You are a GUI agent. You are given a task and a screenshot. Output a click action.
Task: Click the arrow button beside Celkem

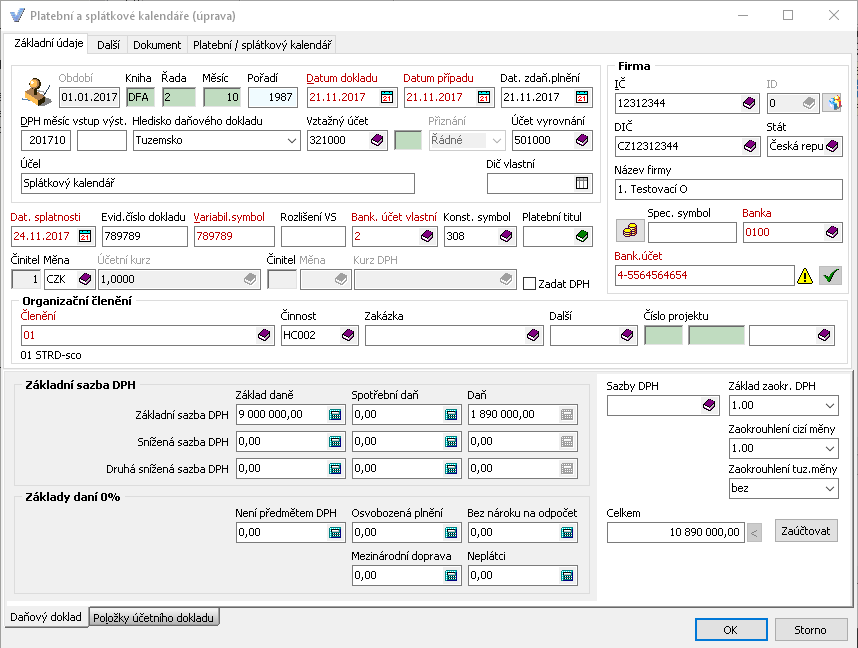pos(754,533)
